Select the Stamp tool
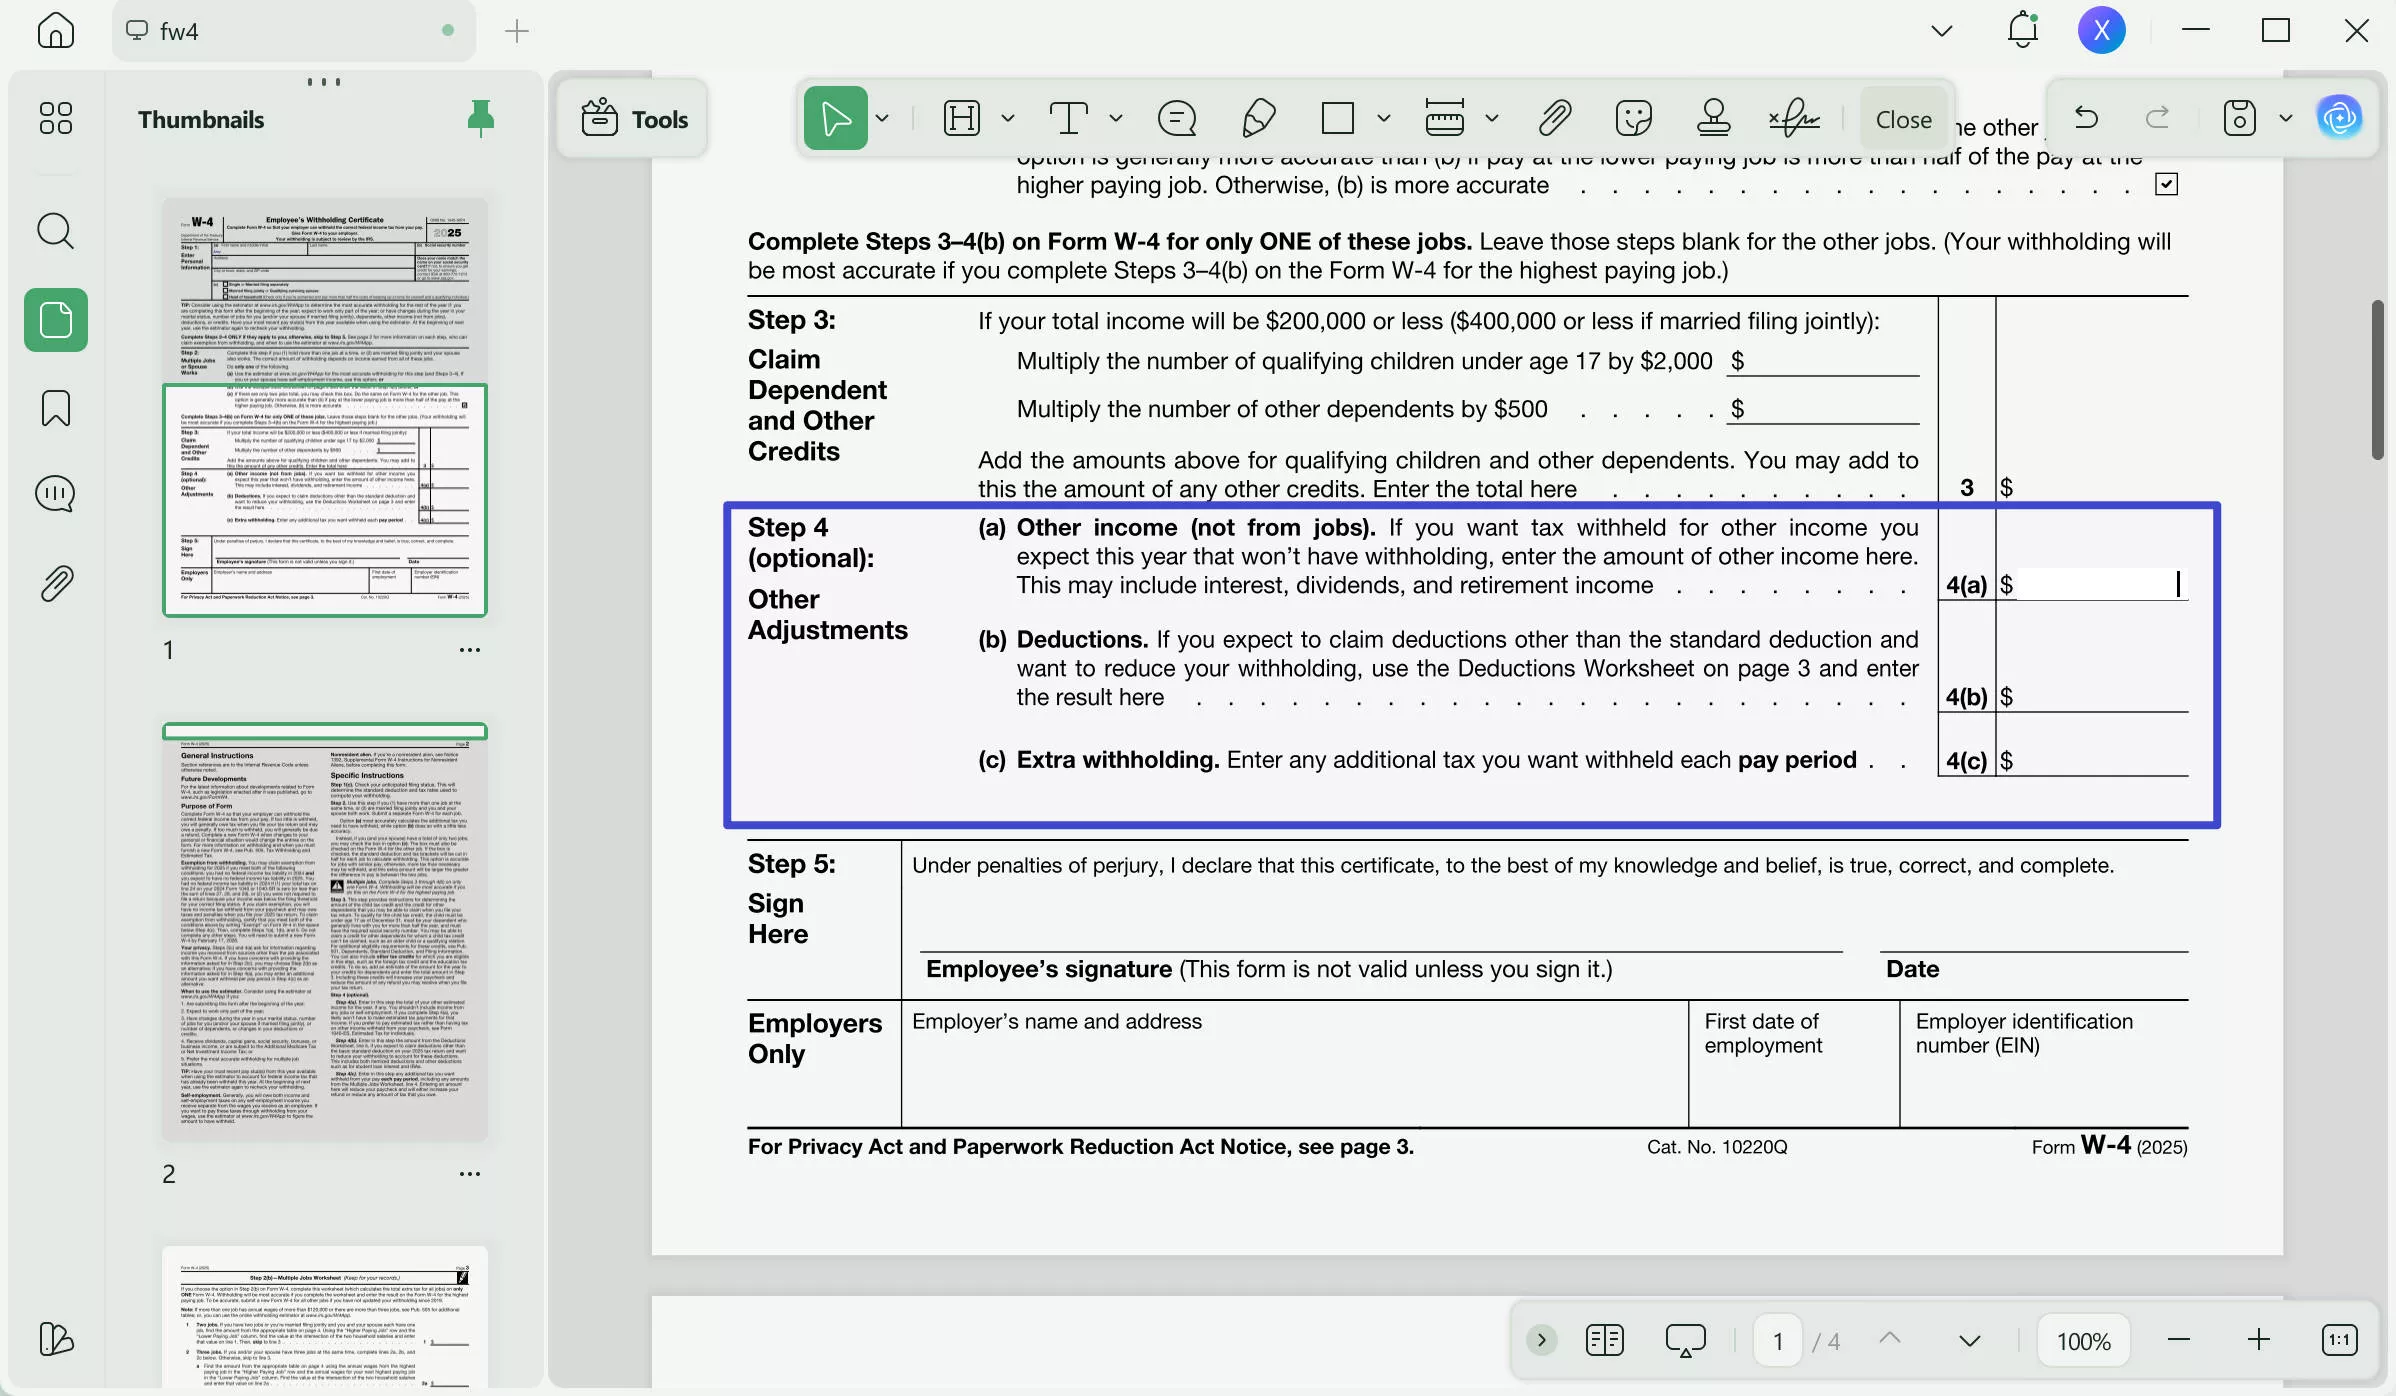 coord(1713,117)
